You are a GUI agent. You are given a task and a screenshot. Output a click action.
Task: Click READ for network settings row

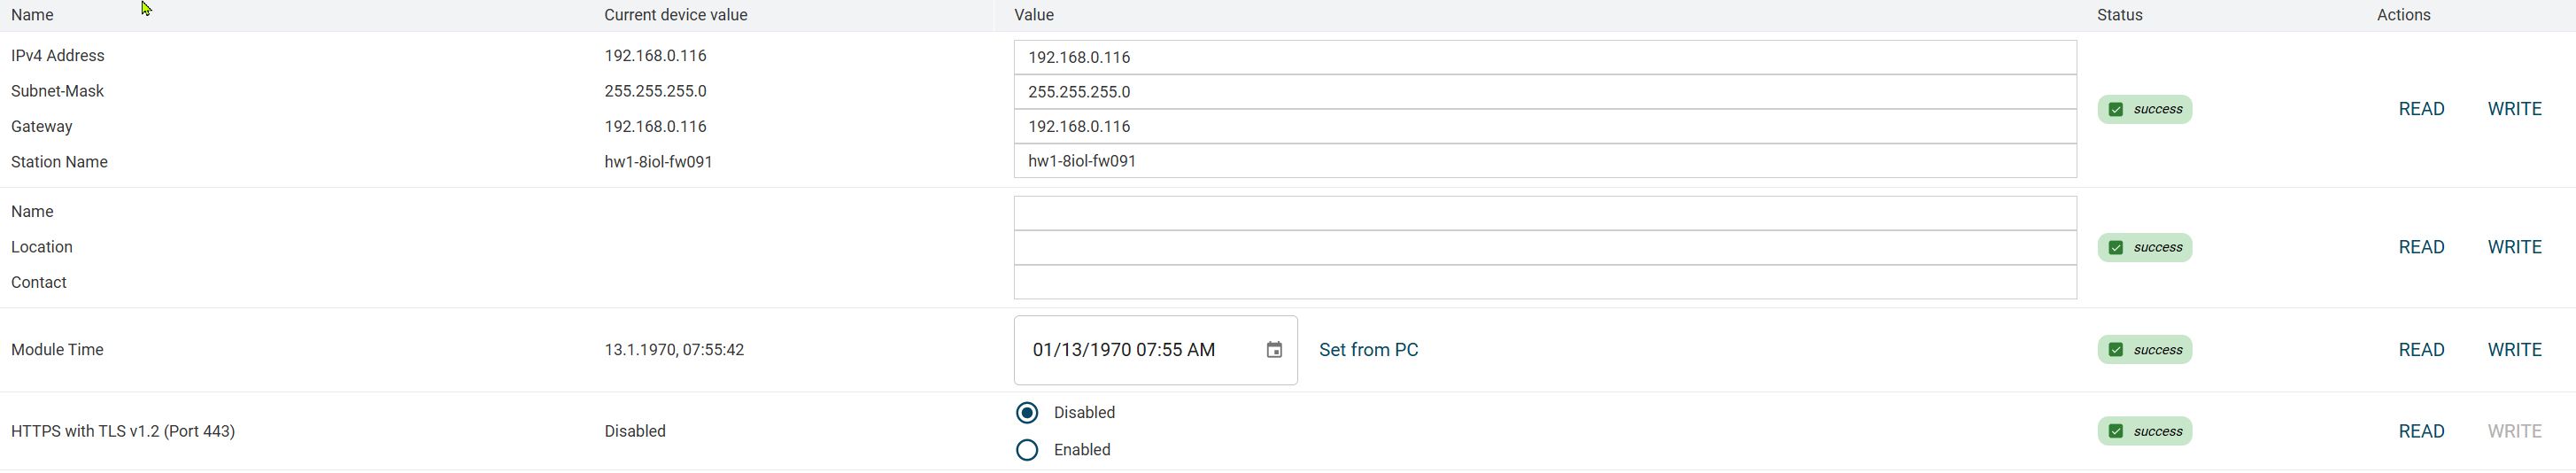coord(2421,109)
